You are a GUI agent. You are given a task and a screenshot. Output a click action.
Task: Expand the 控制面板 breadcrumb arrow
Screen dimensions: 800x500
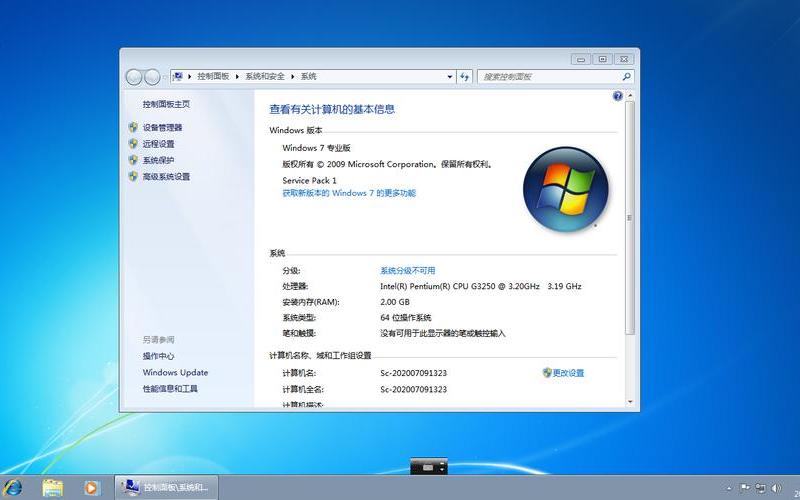pyautogui.click(x=237, y=77)
